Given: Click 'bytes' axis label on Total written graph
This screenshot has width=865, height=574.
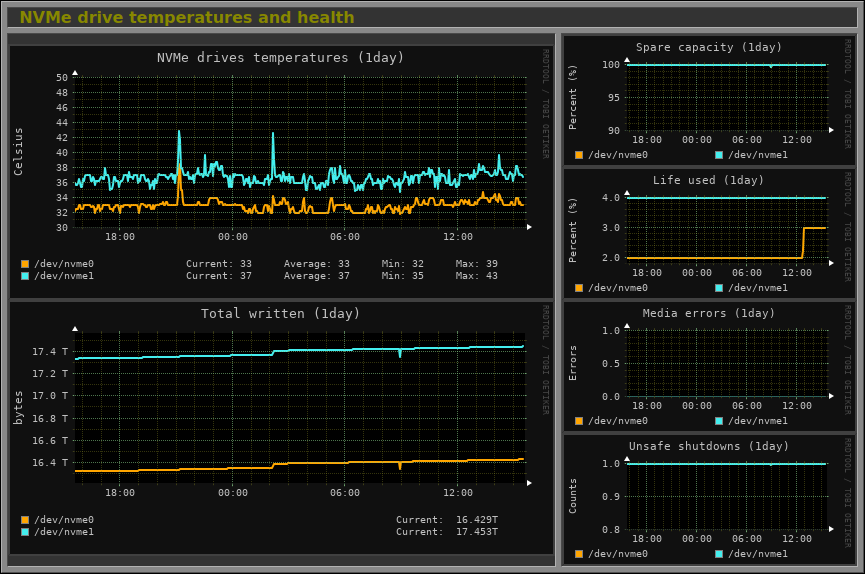Looking at the screenshot, I should (x=19, y=408).
